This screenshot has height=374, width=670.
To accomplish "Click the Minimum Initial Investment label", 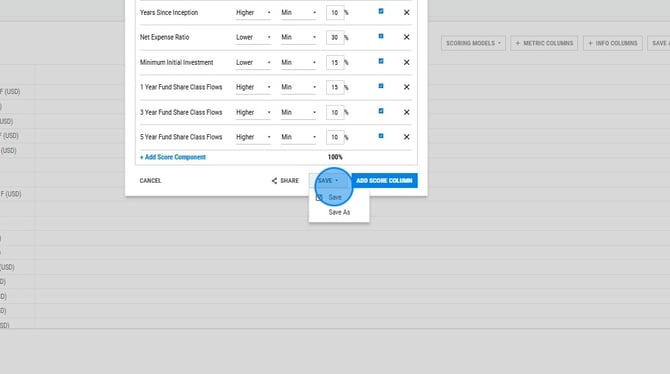I will (176, 62).
